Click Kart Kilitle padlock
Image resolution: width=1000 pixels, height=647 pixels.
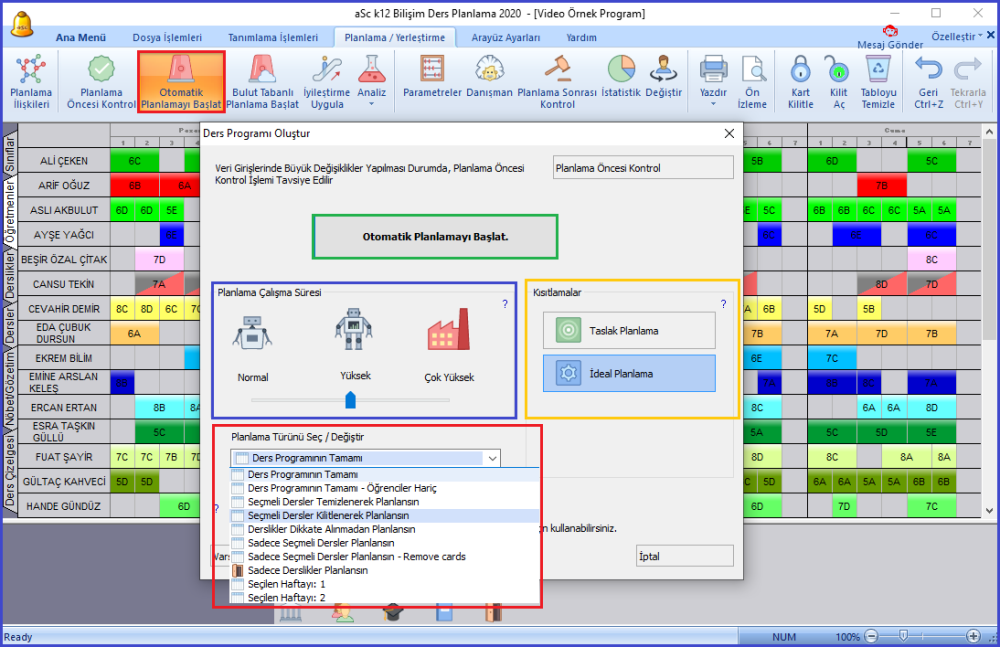coord(800,82)
